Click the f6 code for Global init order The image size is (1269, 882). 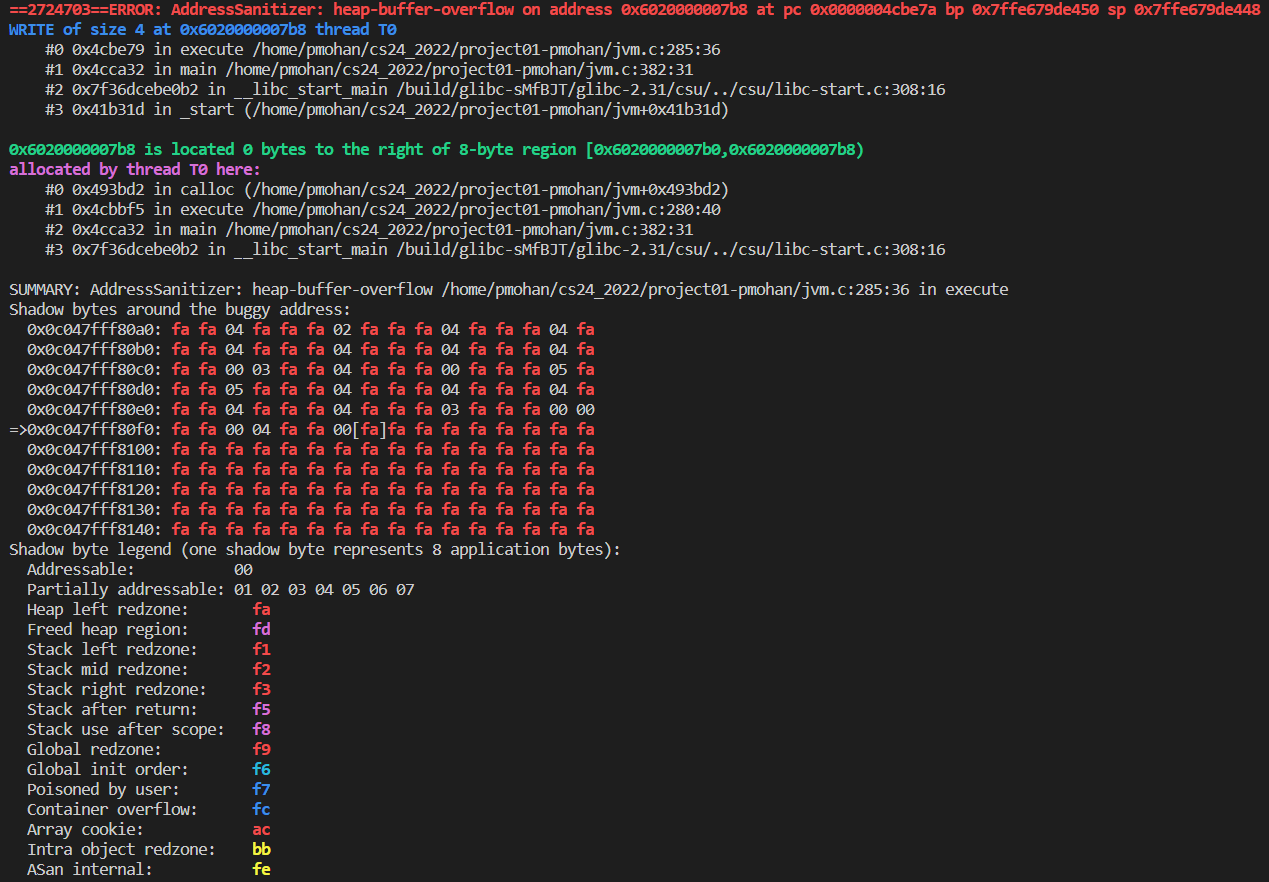pos(261,770)
